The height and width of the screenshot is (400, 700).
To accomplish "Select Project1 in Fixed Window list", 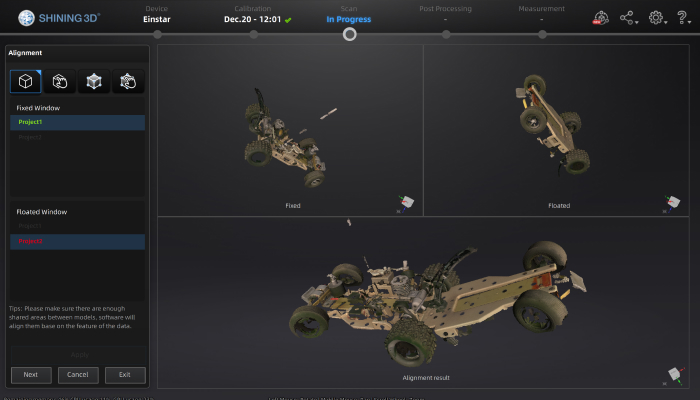I will [x=78, y=122].
